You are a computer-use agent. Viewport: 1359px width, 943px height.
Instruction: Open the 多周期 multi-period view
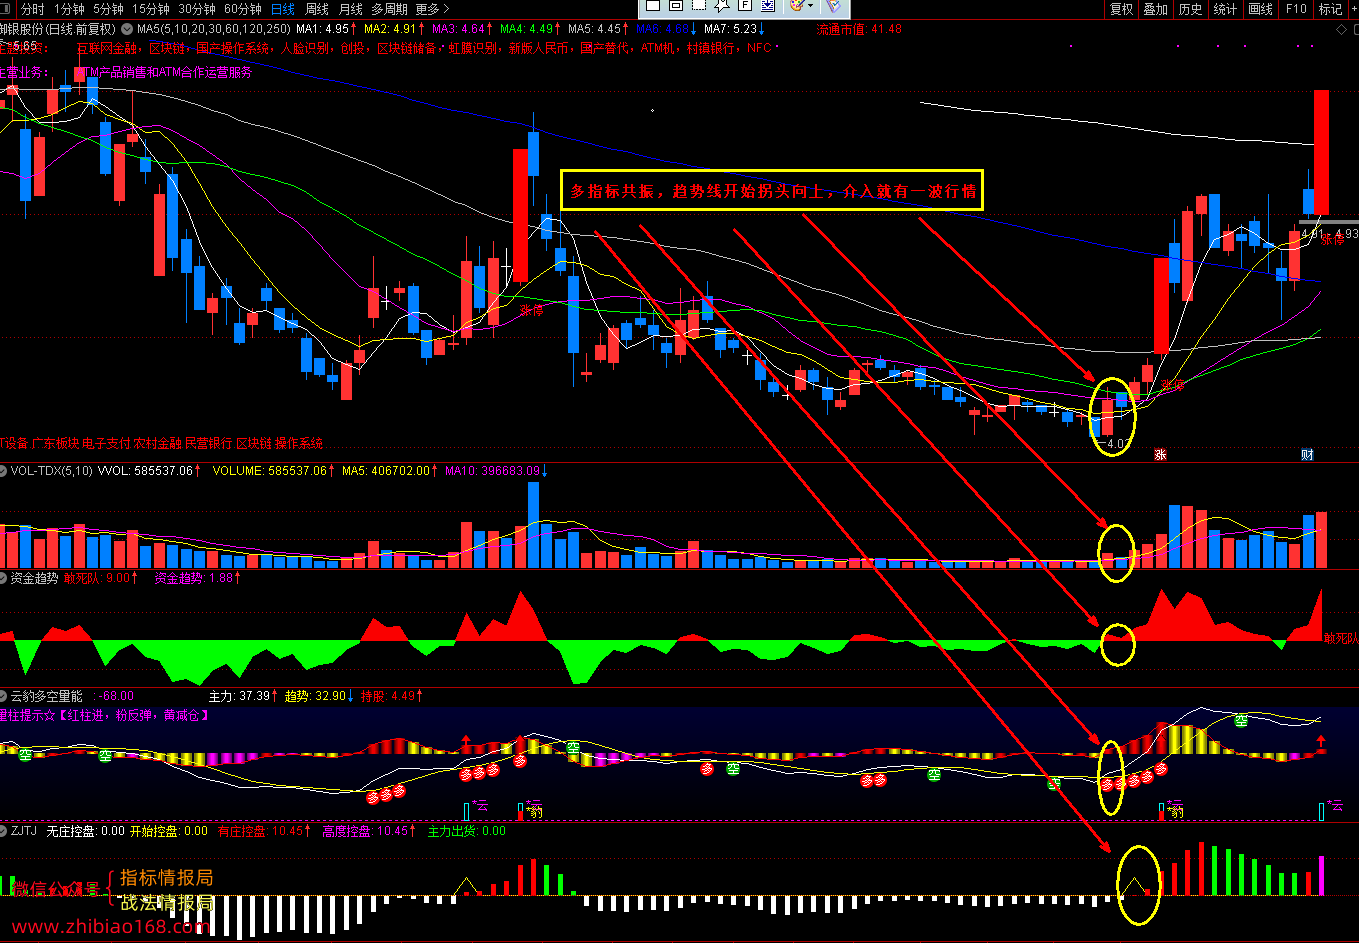389,9
